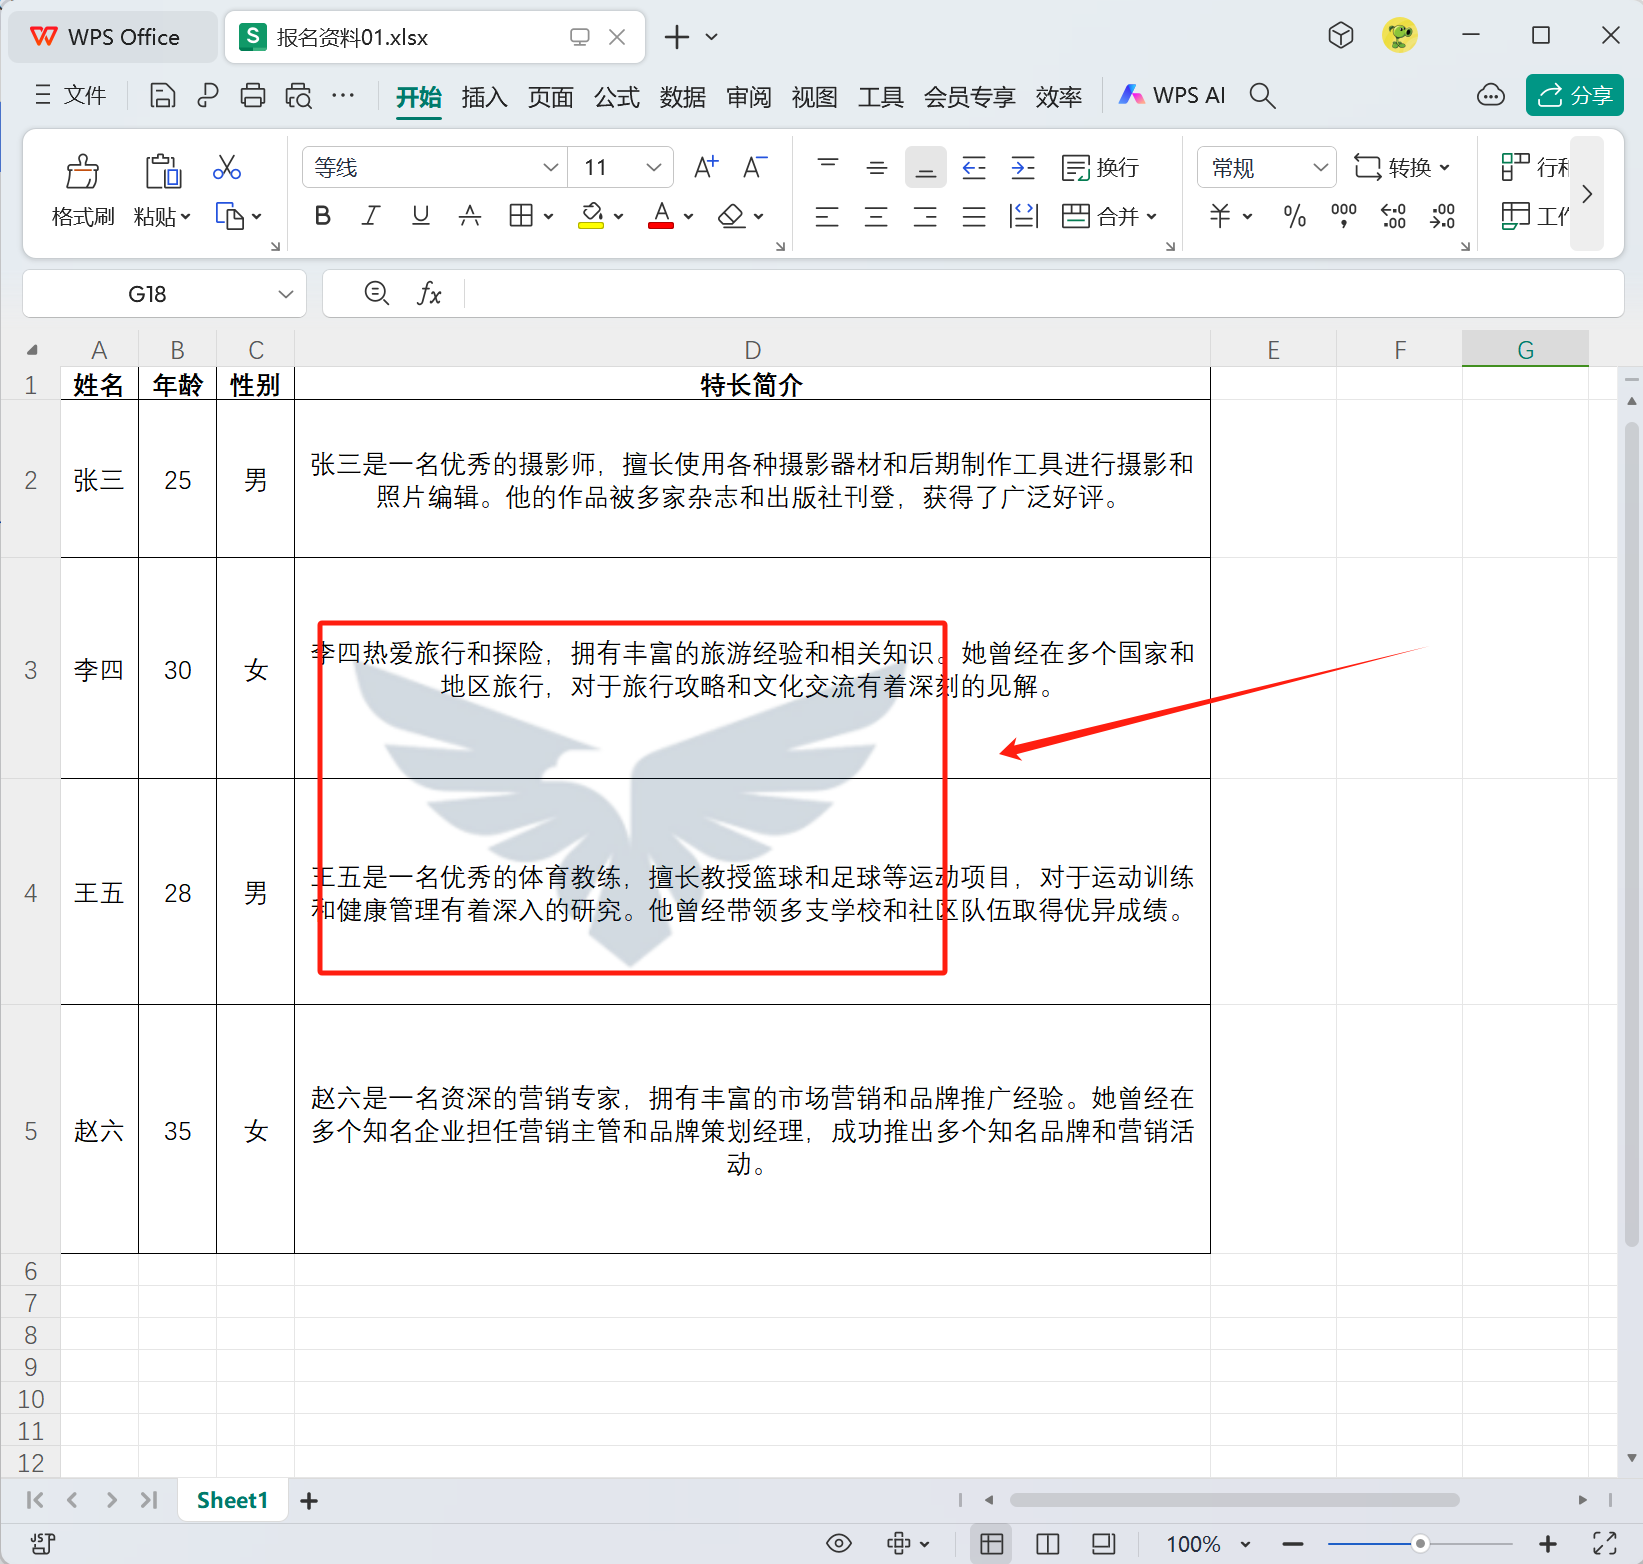
Task: Click the 分享 (share) button
Action: tap(1574, 95)
